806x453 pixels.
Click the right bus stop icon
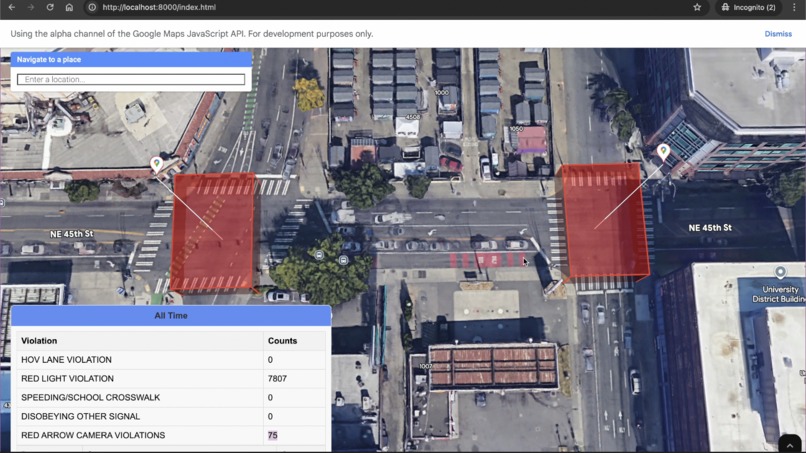[x=343, y=260]
